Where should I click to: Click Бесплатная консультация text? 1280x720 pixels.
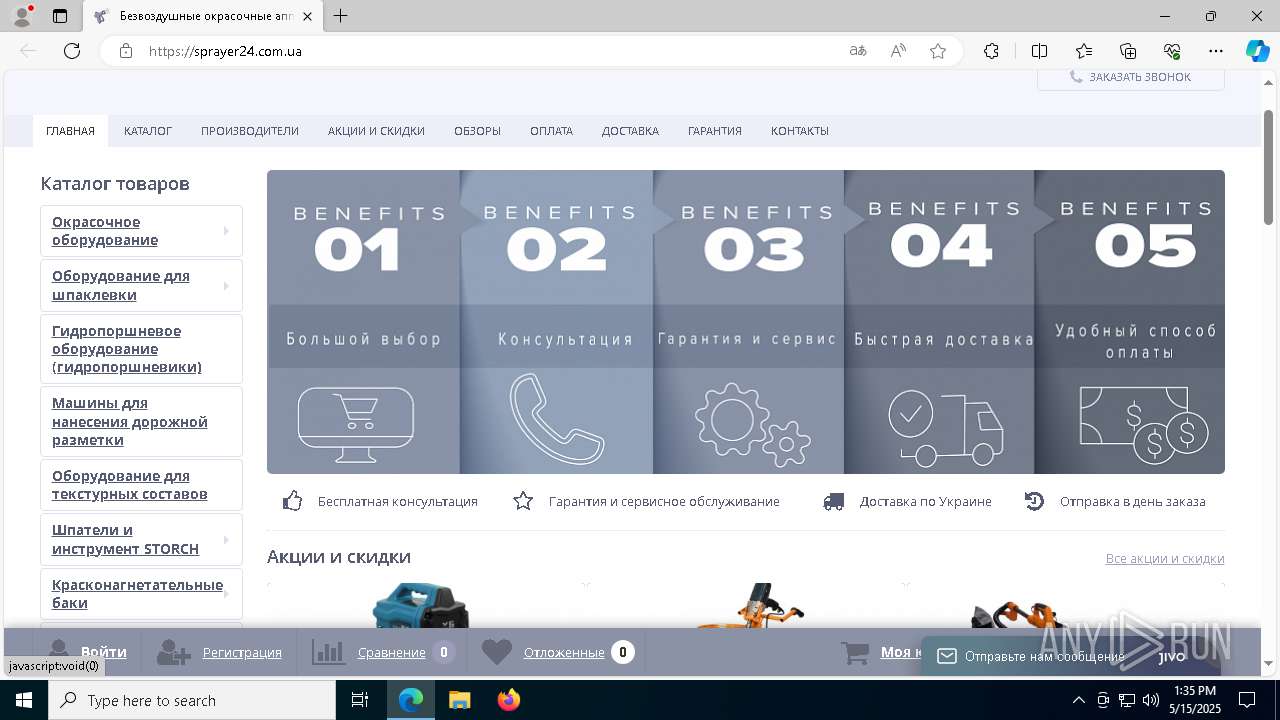(x=398, y=502)
